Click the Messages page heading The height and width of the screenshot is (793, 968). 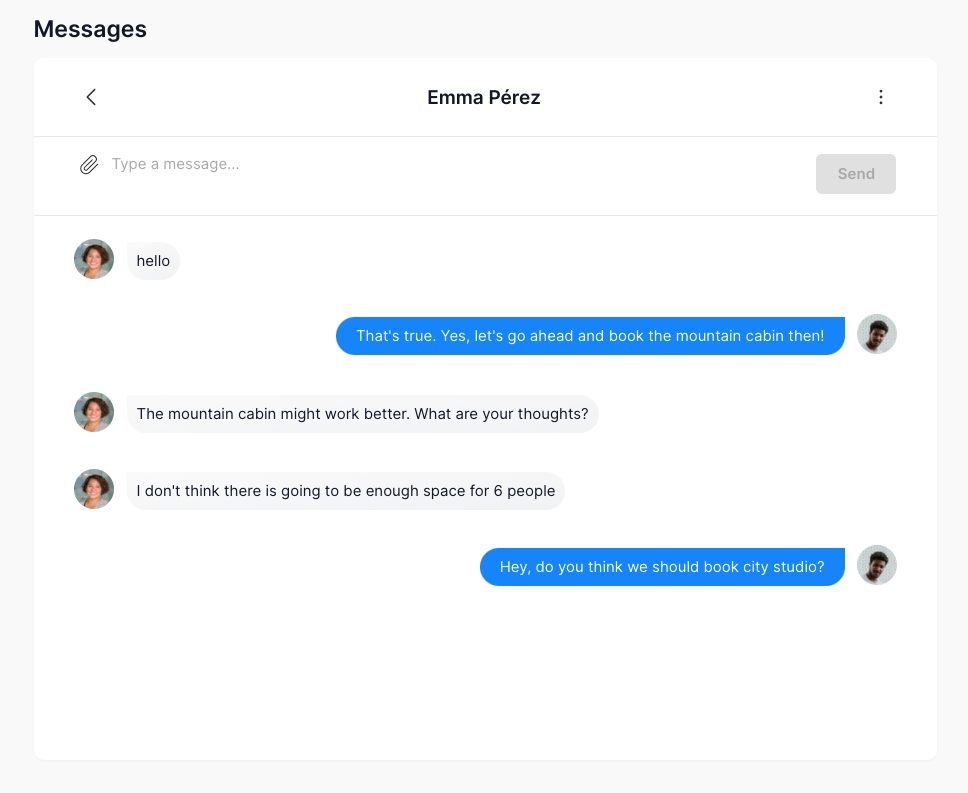click(x=90, y=29)
